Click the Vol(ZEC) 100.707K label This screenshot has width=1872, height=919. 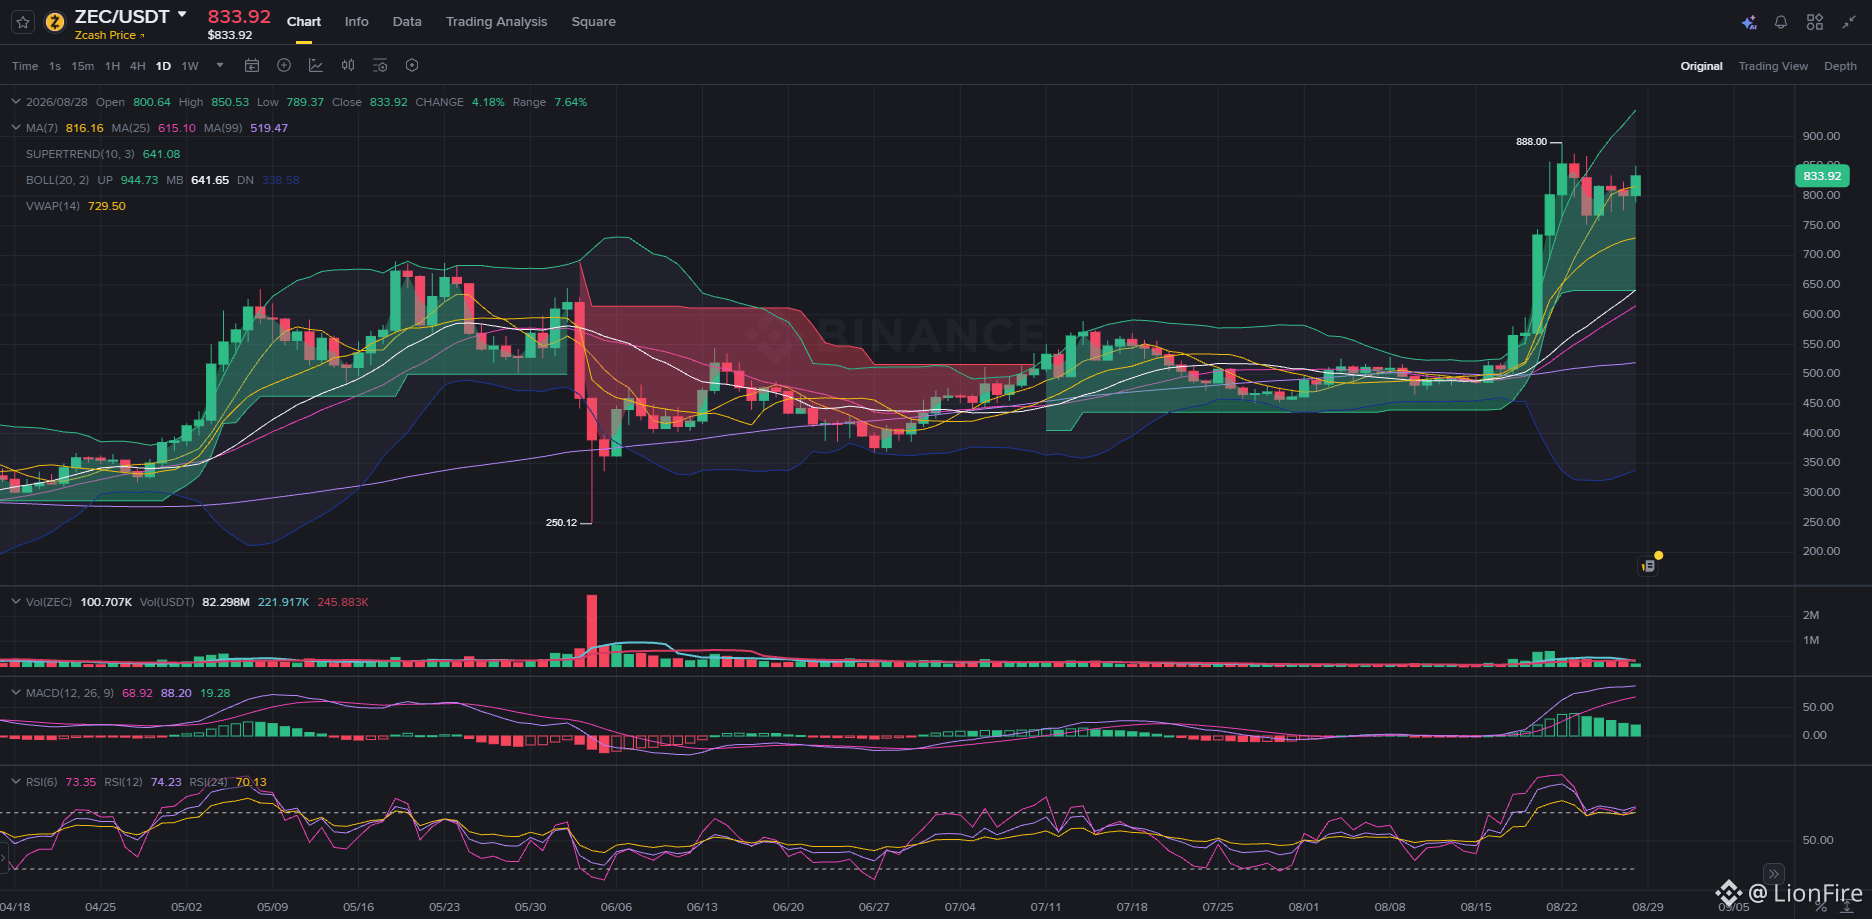[x=79, y=602]
